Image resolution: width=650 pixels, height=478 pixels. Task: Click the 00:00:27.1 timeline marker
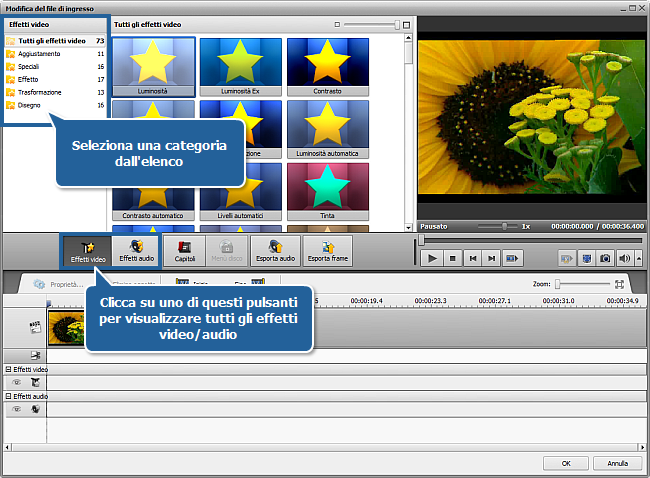point(494,301)
